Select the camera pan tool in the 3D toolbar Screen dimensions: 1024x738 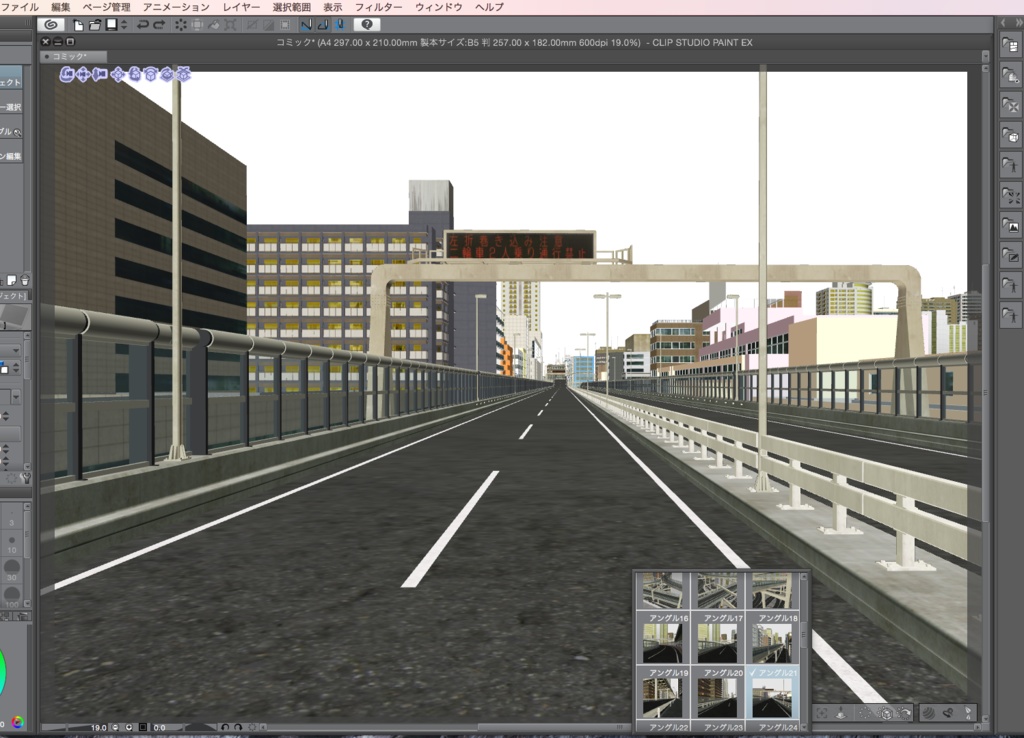(83, 74)
